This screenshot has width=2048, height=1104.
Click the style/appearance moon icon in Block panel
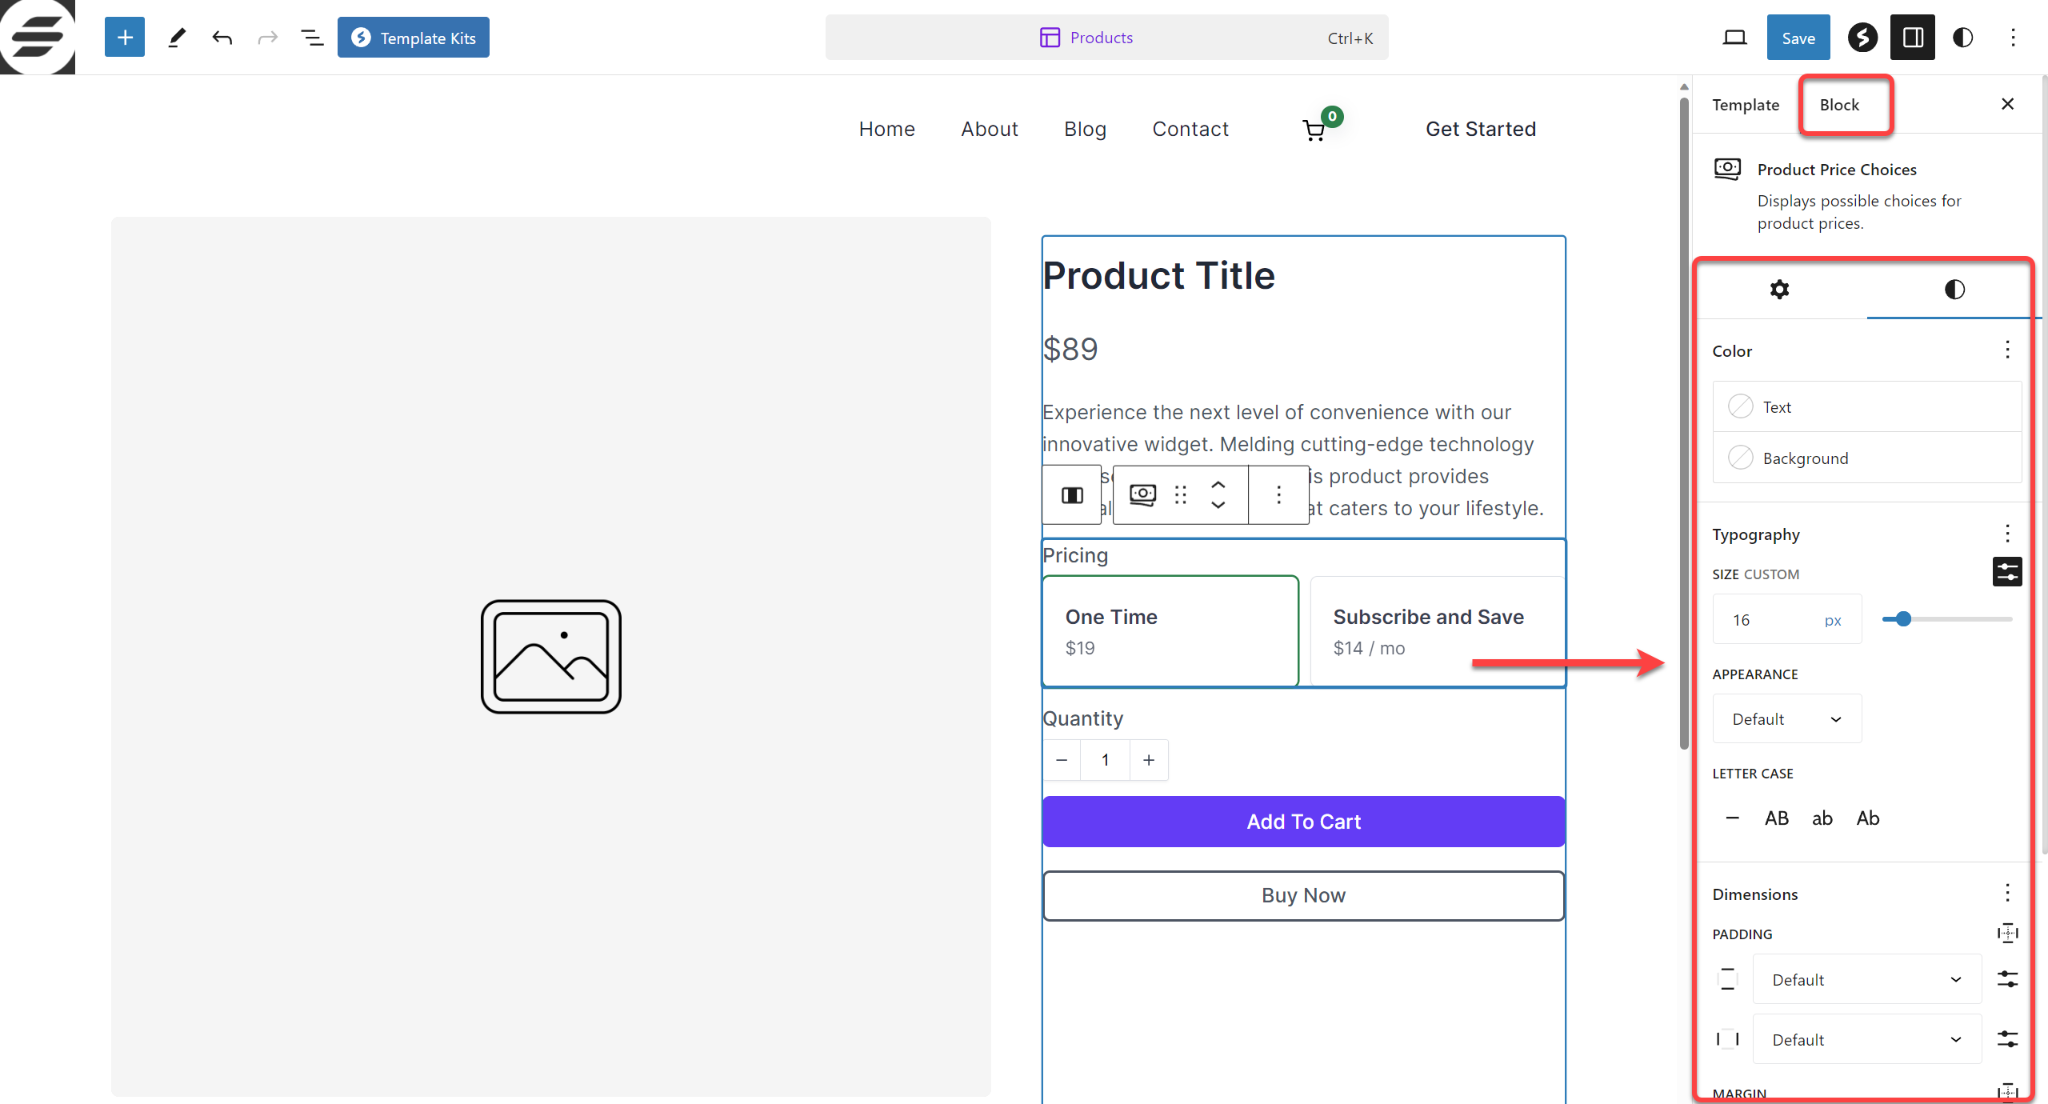tap(1954, 288)
